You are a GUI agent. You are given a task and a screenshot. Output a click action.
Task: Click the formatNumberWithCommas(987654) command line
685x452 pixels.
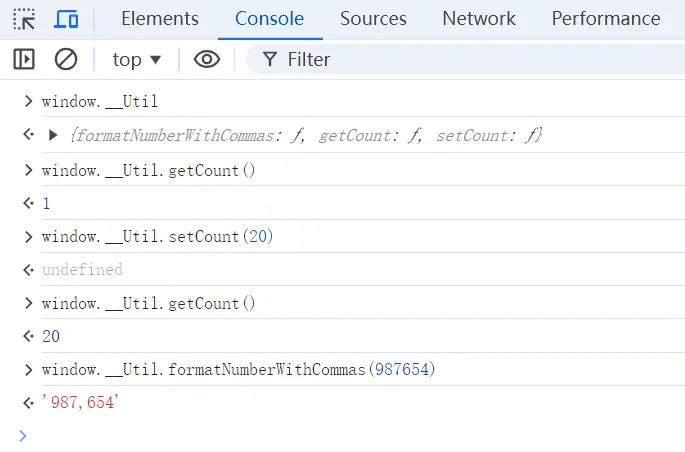238,370
